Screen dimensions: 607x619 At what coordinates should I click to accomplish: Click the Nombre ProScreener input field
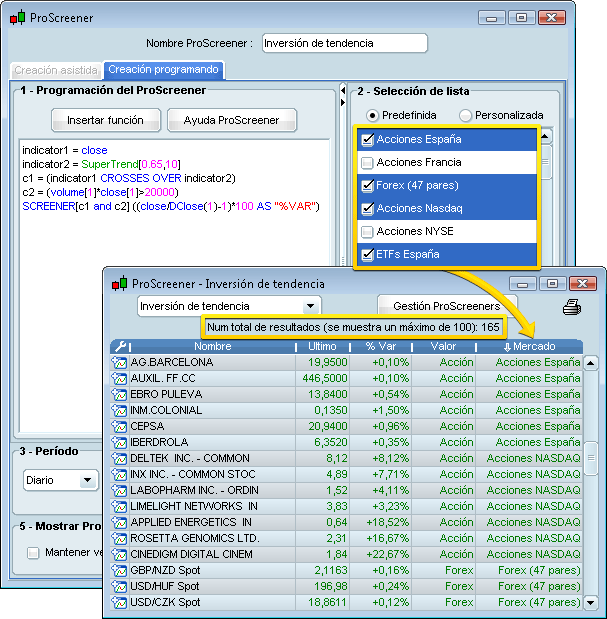click(x=345, y=43)
